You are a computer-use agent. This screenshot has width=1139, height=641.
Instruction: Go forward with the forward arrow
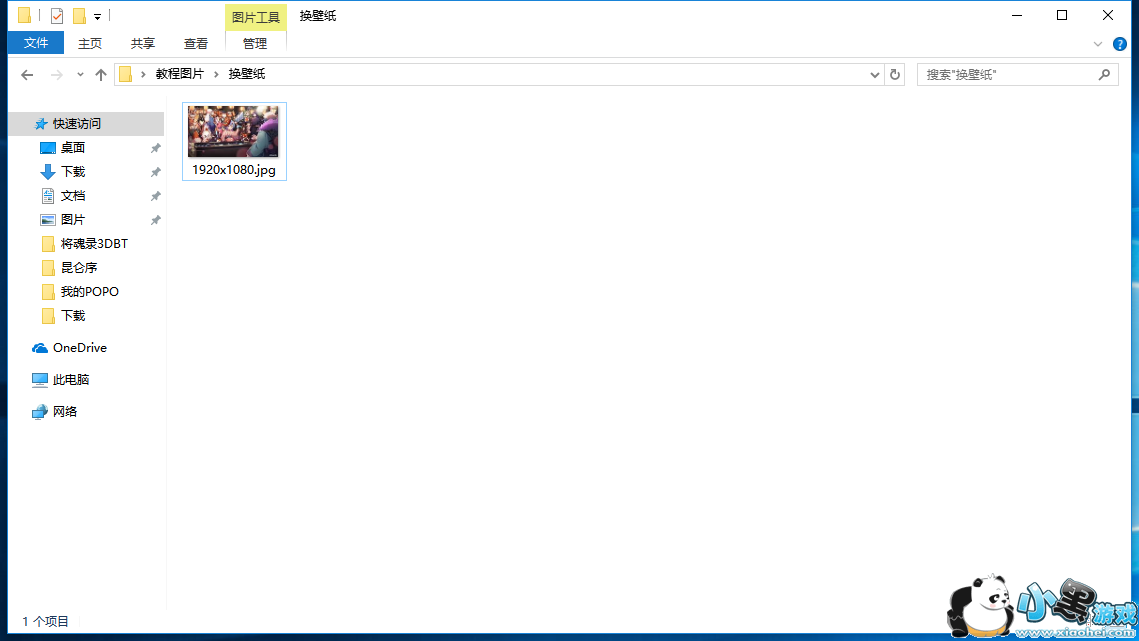[x=57, y=74]
